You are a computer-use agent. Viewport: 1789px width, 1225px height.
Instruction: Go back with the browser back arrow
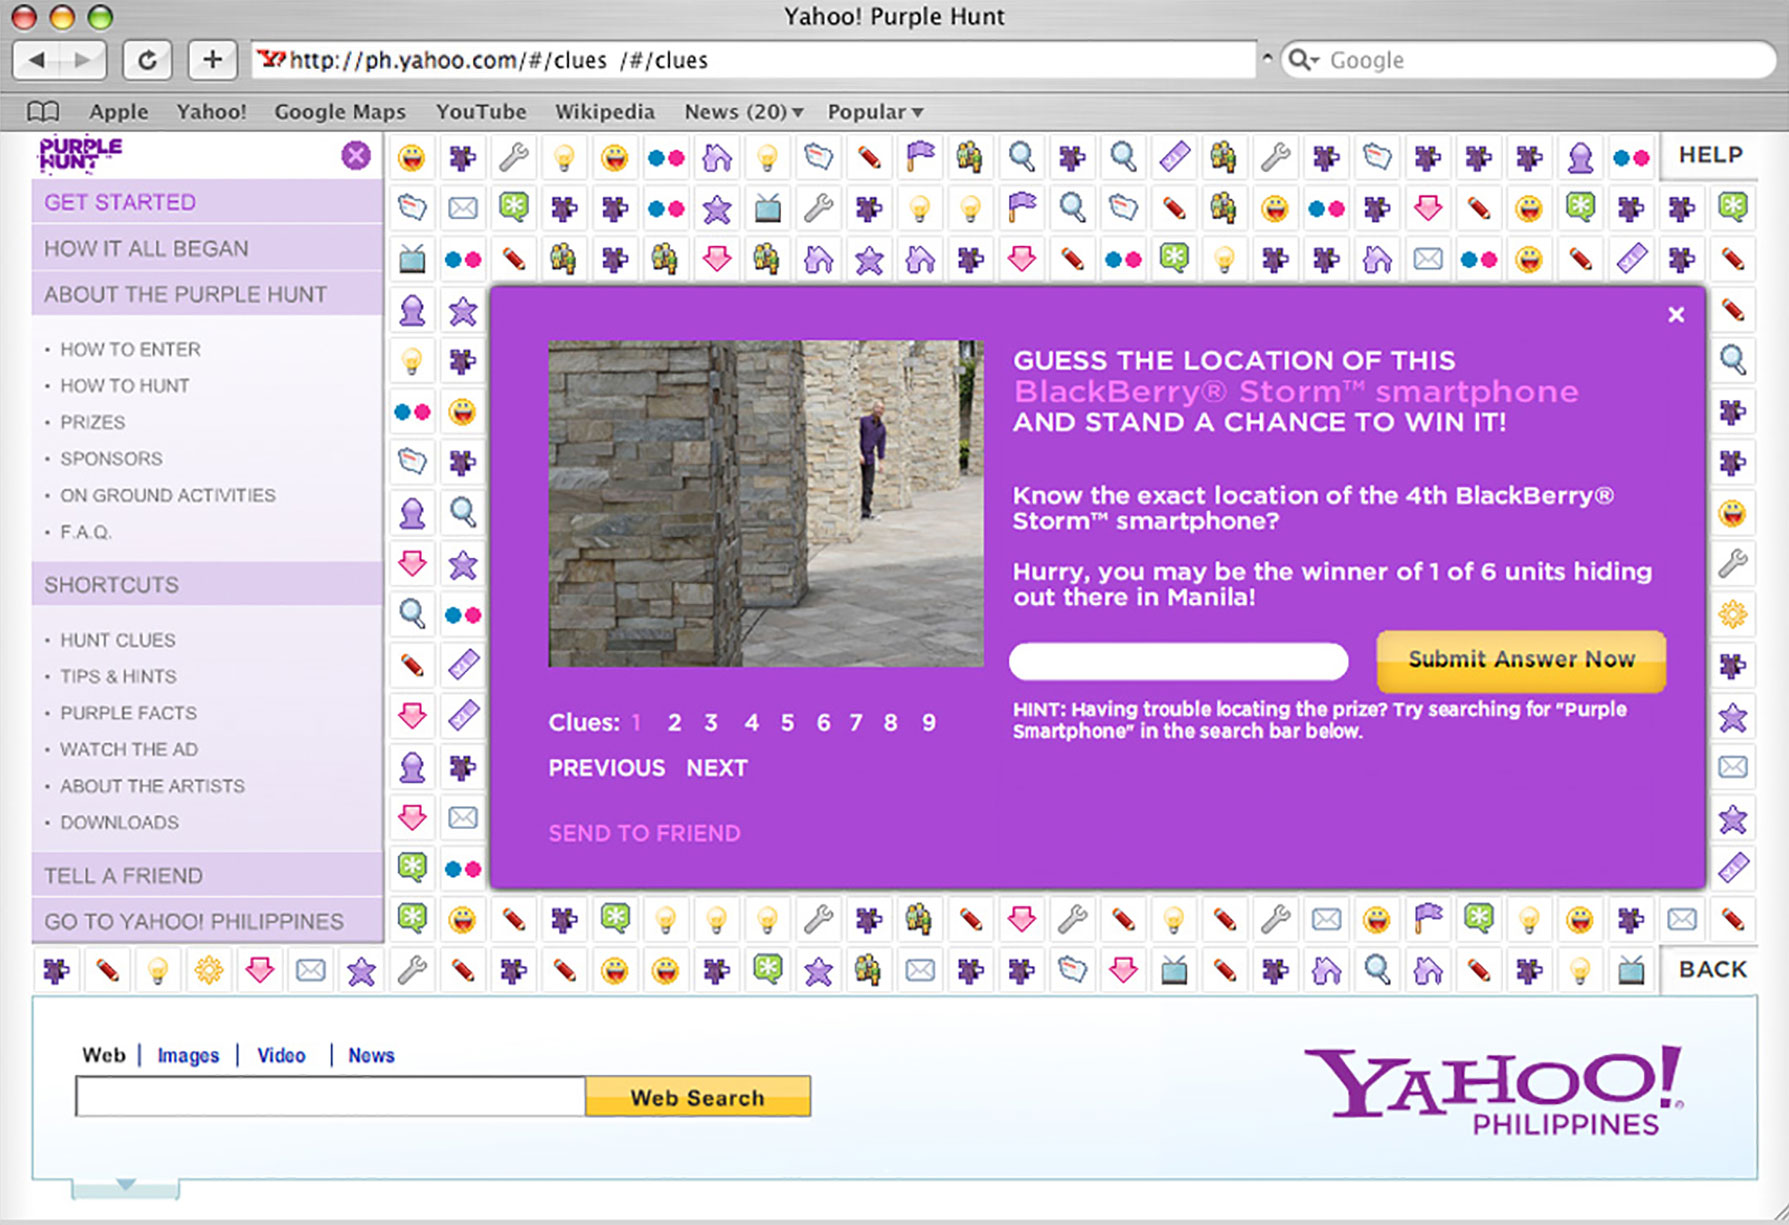point(38,60)
